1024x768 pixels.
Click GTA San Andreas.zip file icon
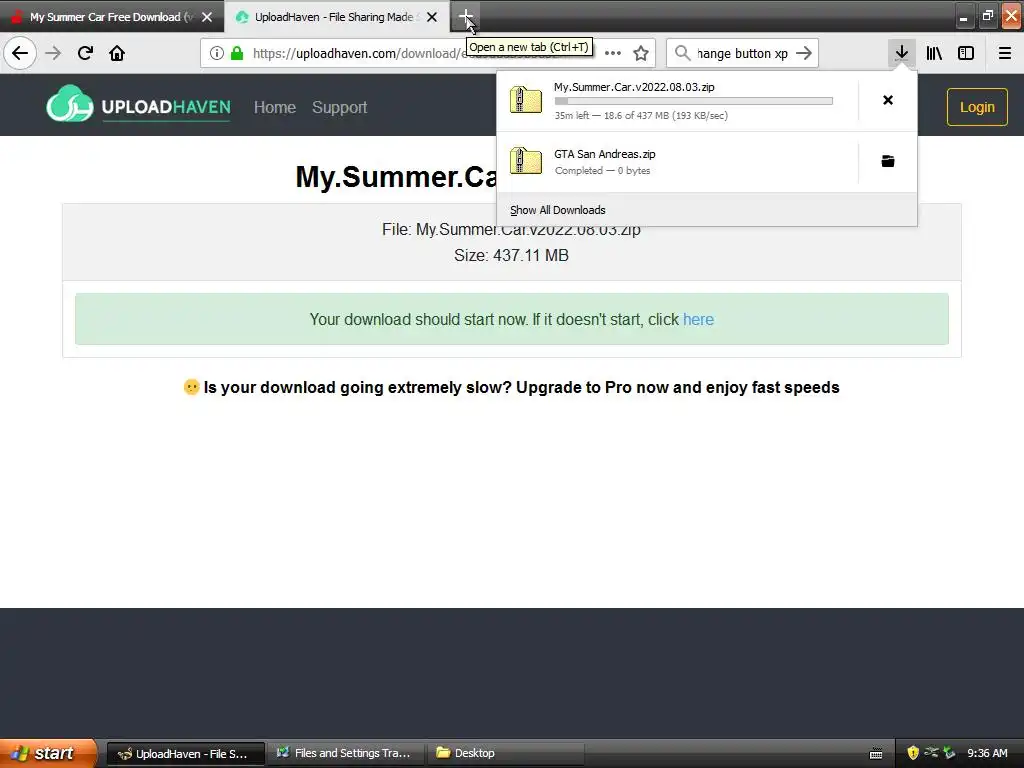coord(526,161)
